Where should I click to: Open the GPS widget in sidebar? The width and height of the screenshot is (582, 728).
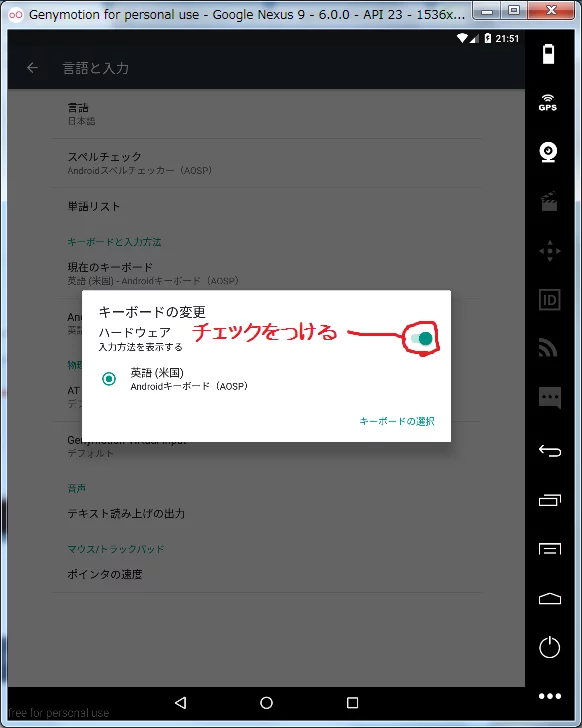tap(548, 102)
